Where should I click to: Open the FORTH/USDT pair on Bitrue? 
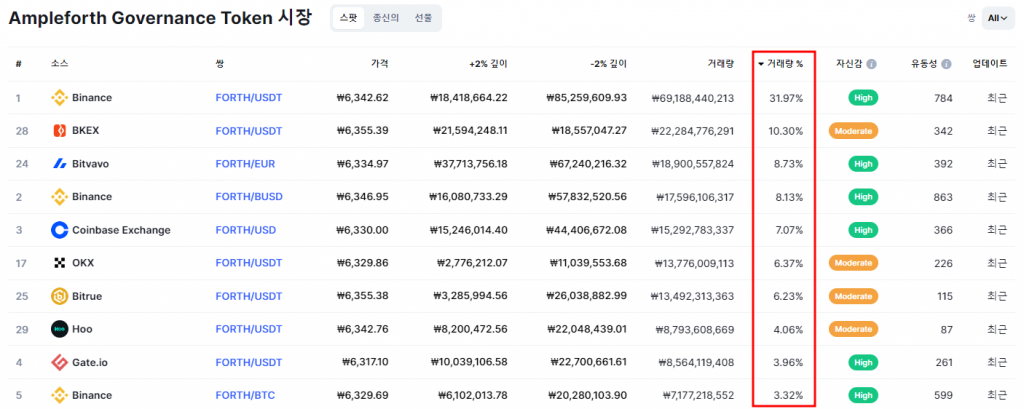click(x=249, y=296)
